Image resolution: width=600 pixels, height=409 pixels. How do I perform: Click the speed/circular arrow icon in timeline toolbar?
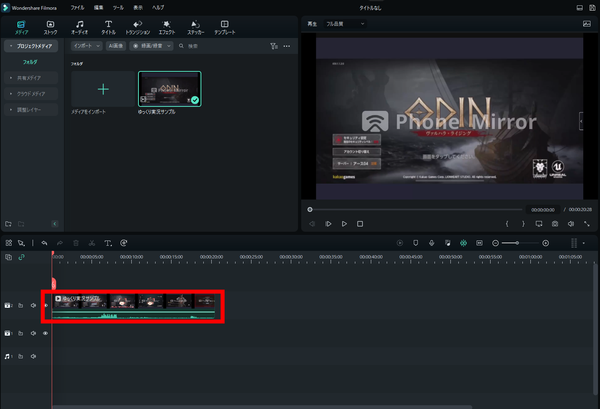[124, 243]
